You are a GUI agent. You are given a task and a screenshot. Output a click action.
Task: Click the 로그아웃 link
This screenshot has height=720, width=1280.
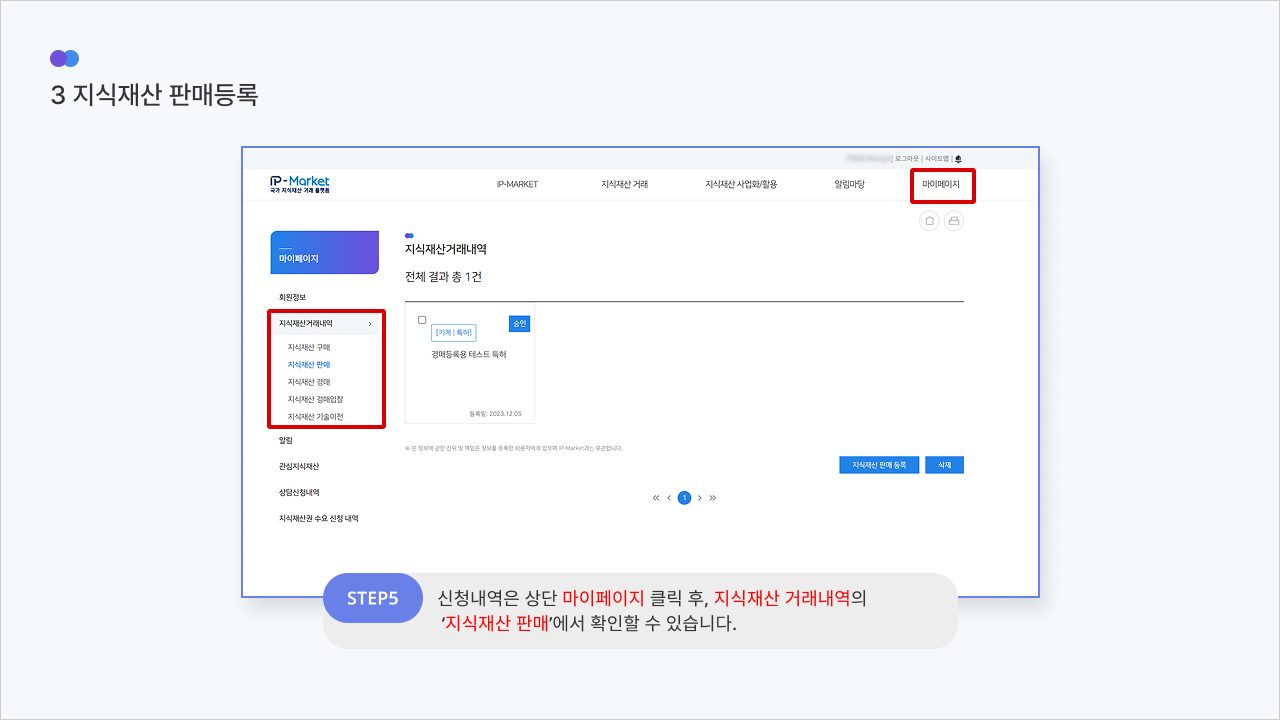click(x=907, y=159)
